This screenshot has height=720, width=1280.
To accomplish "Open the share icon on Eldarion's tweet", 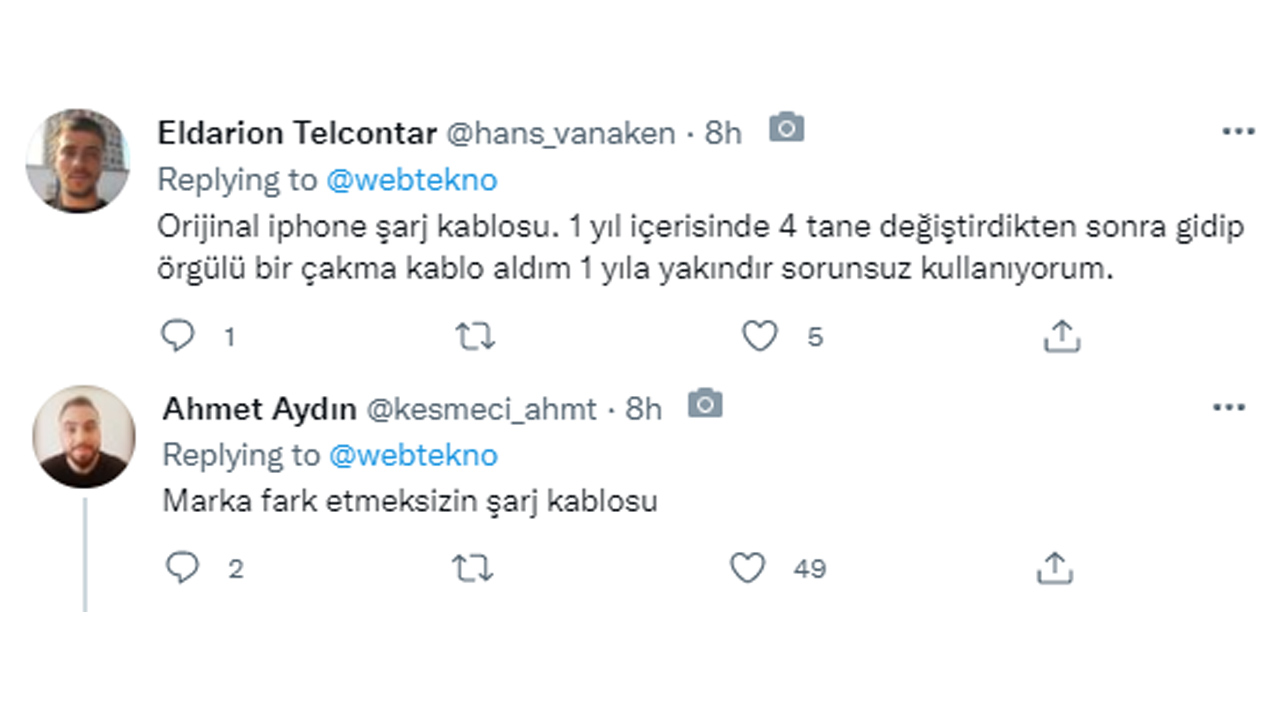I will [1061, 336].
